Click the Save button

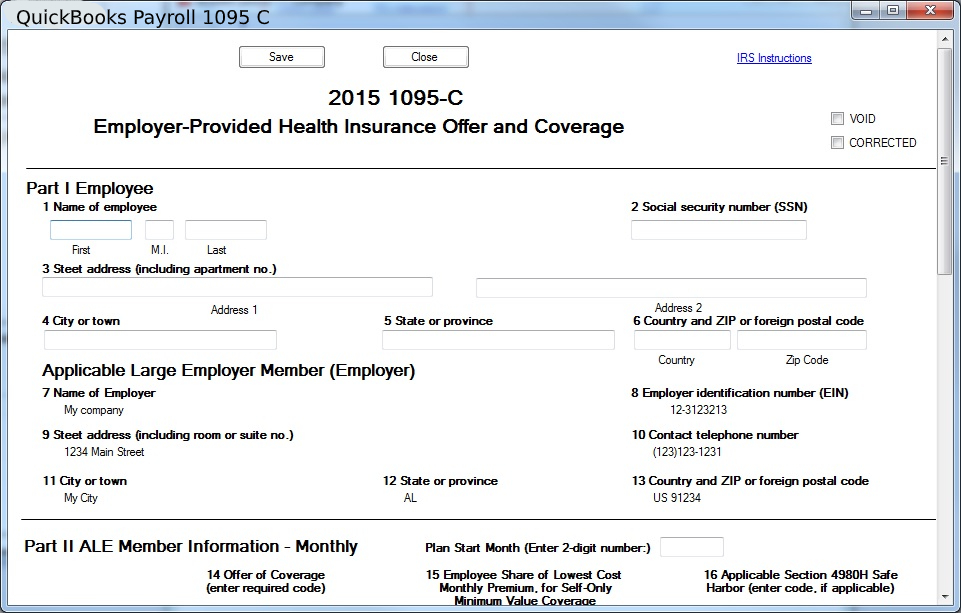click(x=281, y=57)
